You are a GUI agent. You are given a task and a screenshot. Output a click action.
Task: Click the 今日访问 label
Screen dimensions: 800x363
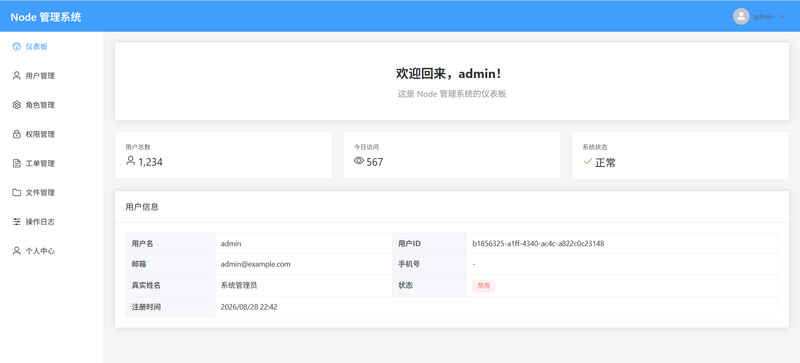pyautogui.click(x=366, y=147)
